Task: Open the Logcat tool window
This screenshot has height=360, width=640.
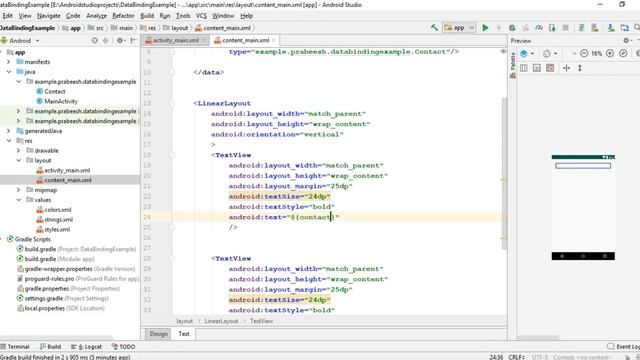Action: coord(87,347)
